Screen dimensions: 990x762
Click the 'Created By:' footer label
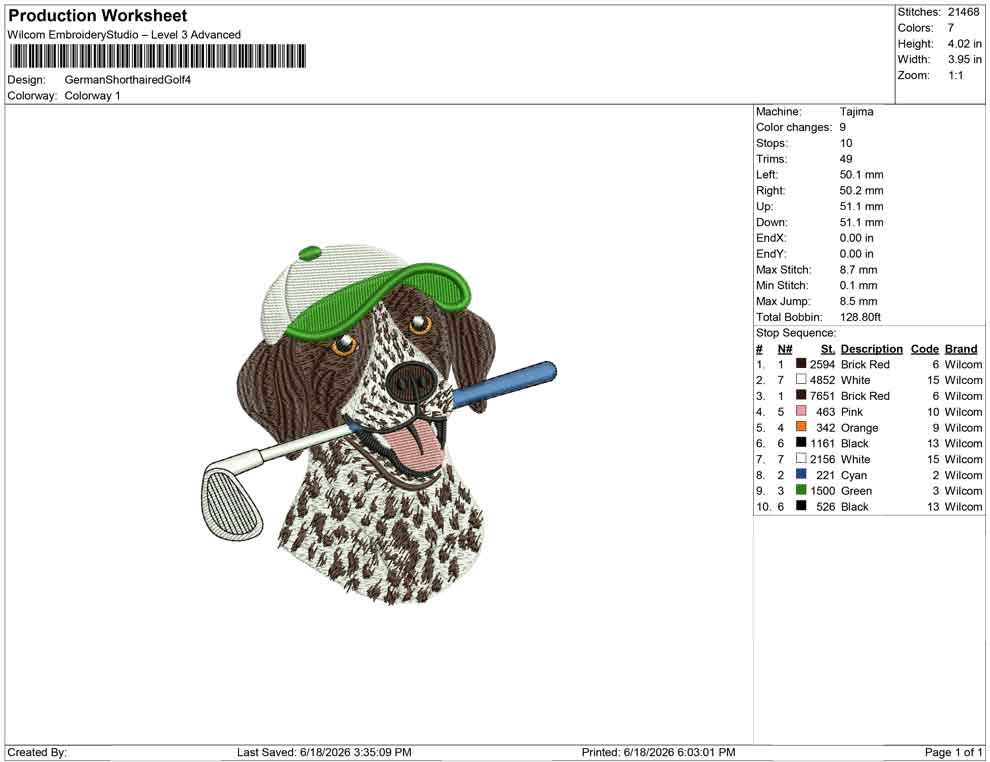pyautogui.click(x=37, y=752)
